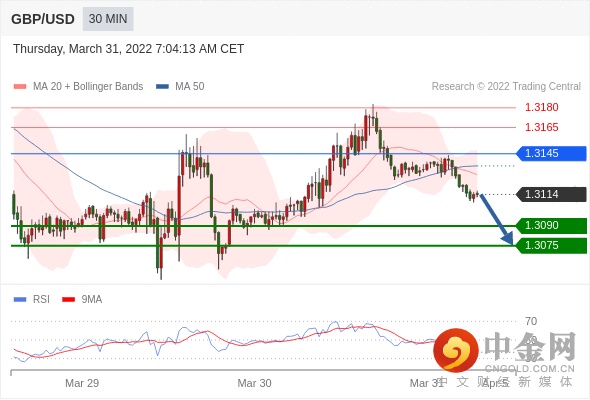Click the blue RSI color swatch
Screen dimensions: 590x400
click(20, 300)
